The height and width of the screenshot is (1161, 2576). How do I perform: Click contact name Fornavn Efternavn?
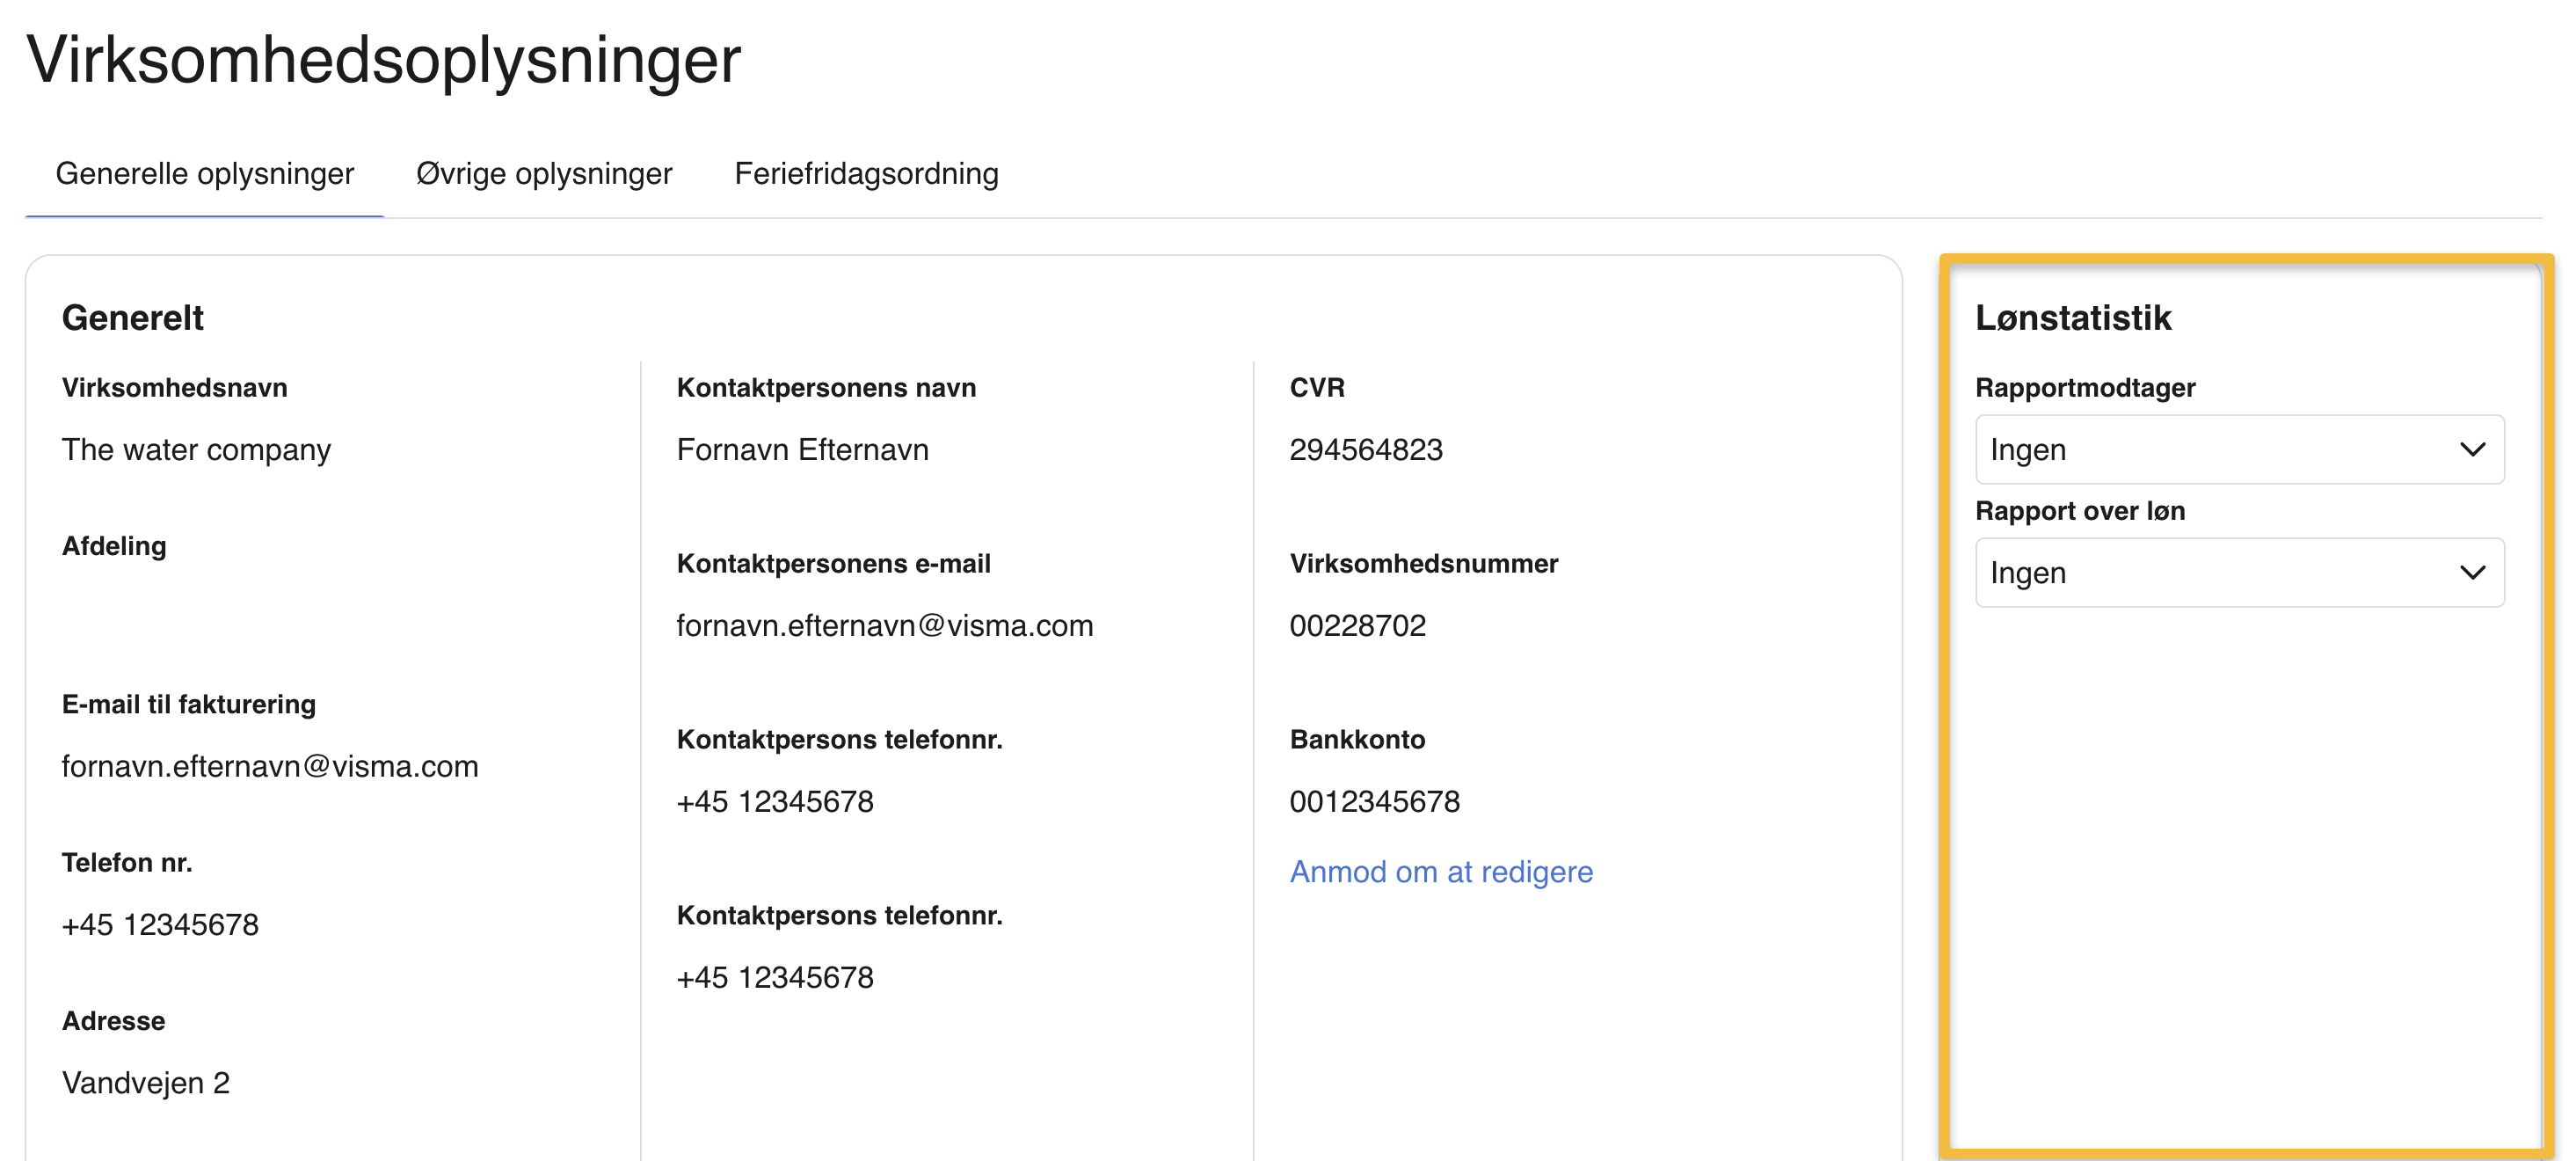click(802, 449)
